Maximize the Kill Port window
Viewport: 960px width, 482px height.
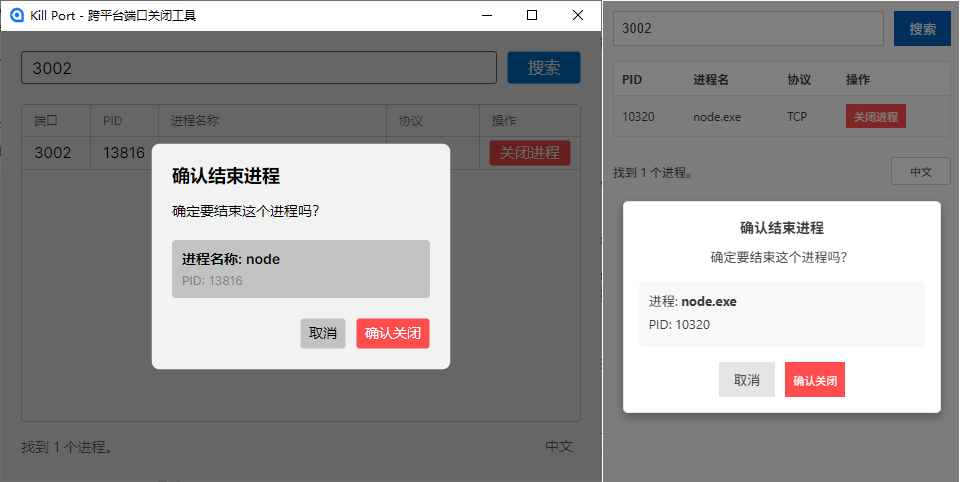532,15
